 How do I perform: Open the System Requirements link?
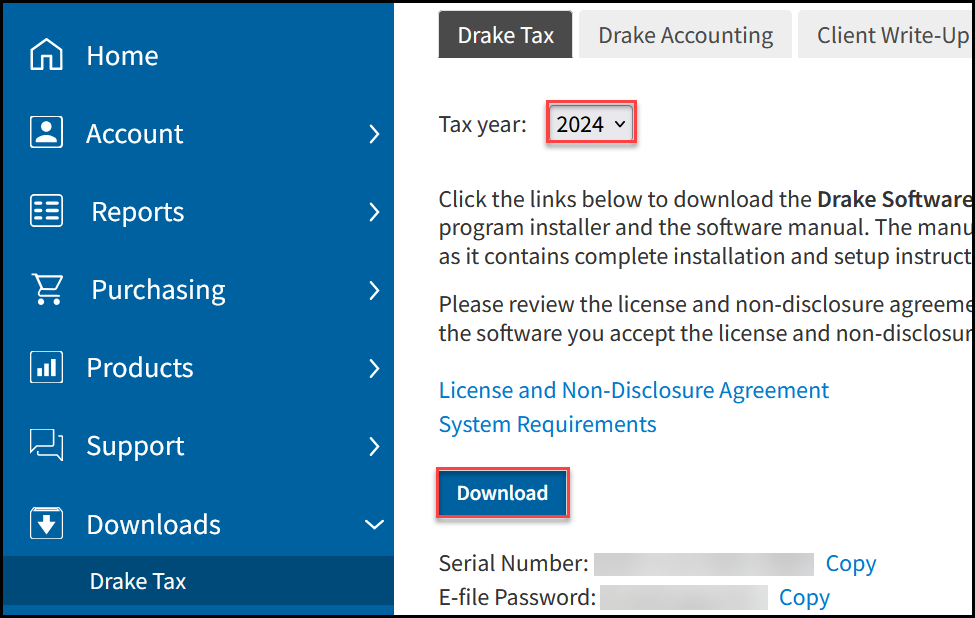[x=547, y=425]
